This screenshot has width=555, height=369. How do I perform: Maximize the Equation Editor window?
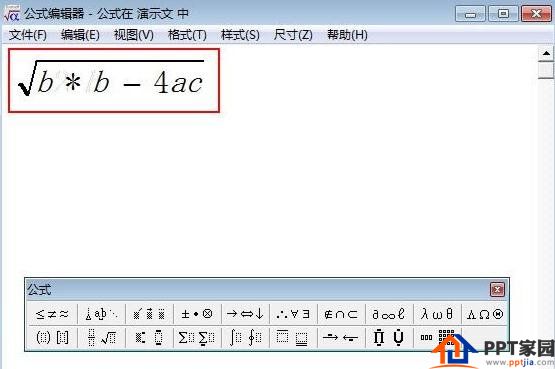point(503,14)
